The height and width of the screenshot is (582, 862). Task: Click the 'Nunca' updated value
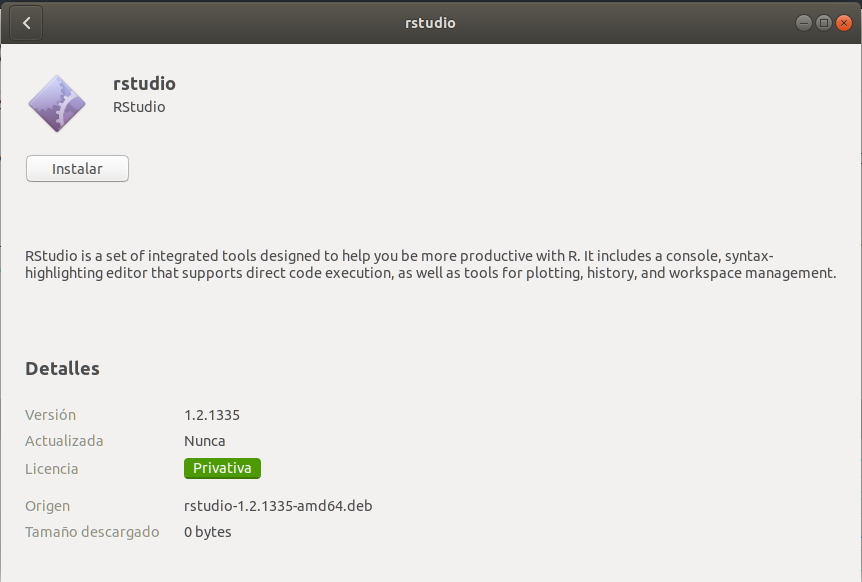pos(205,441)
